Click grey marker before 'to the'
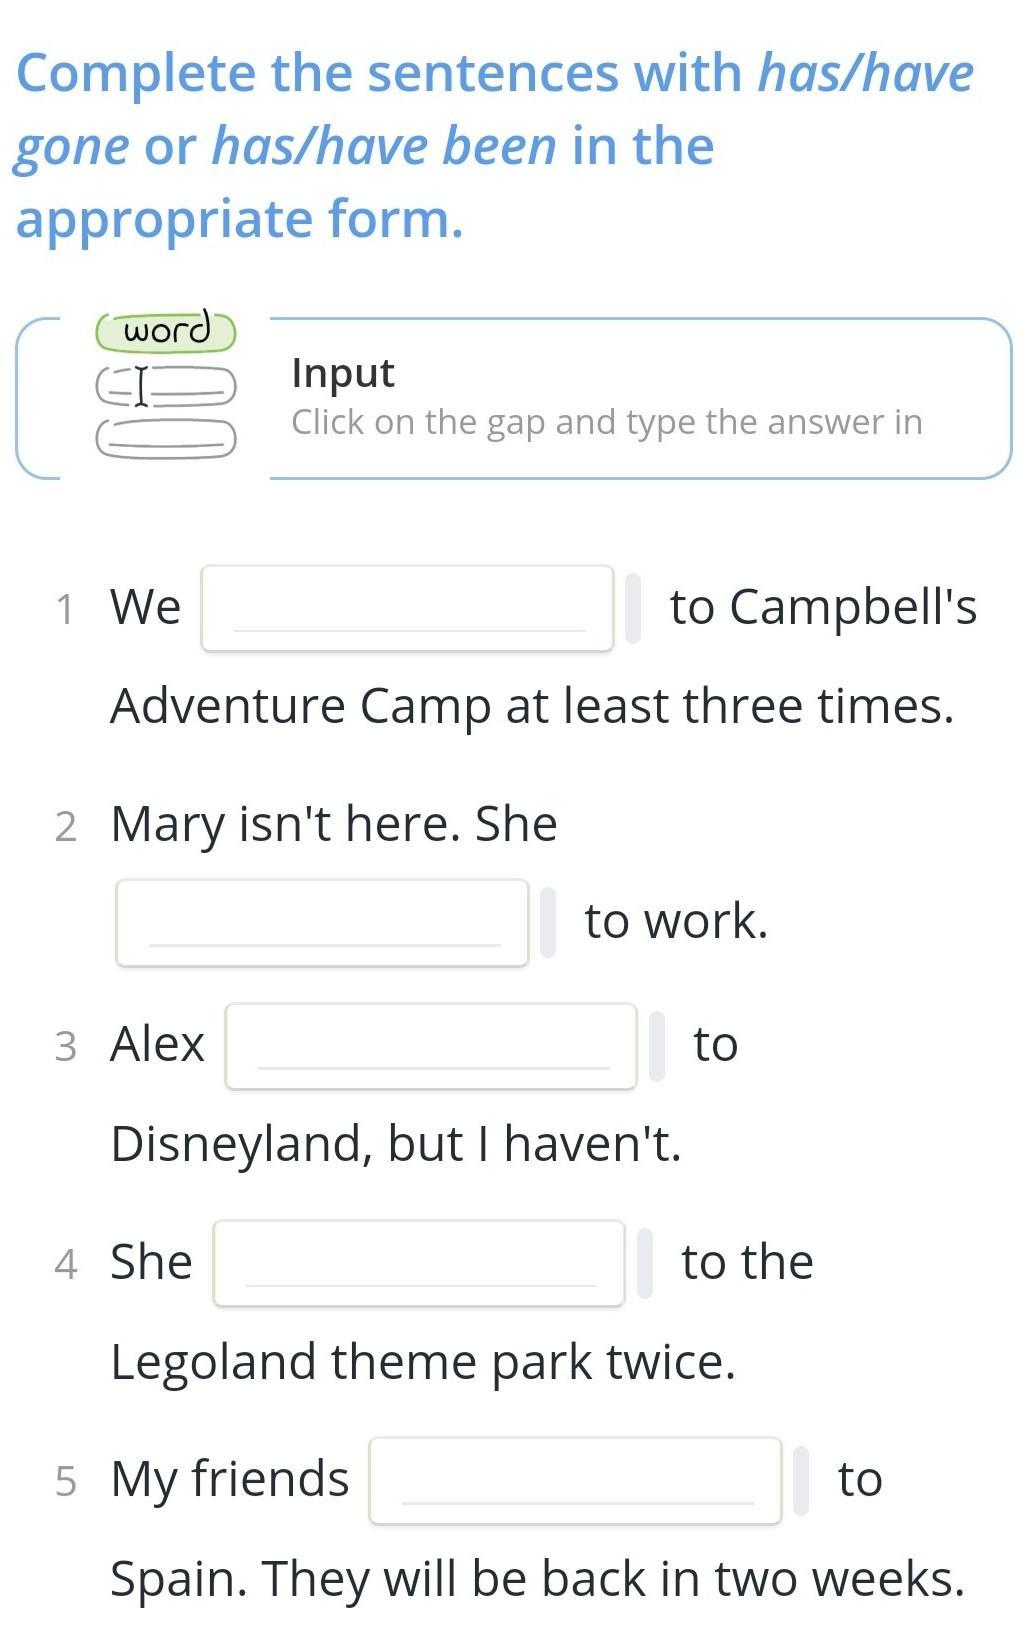The height and width of the screenshot is (1650, 1023). 645,1263
